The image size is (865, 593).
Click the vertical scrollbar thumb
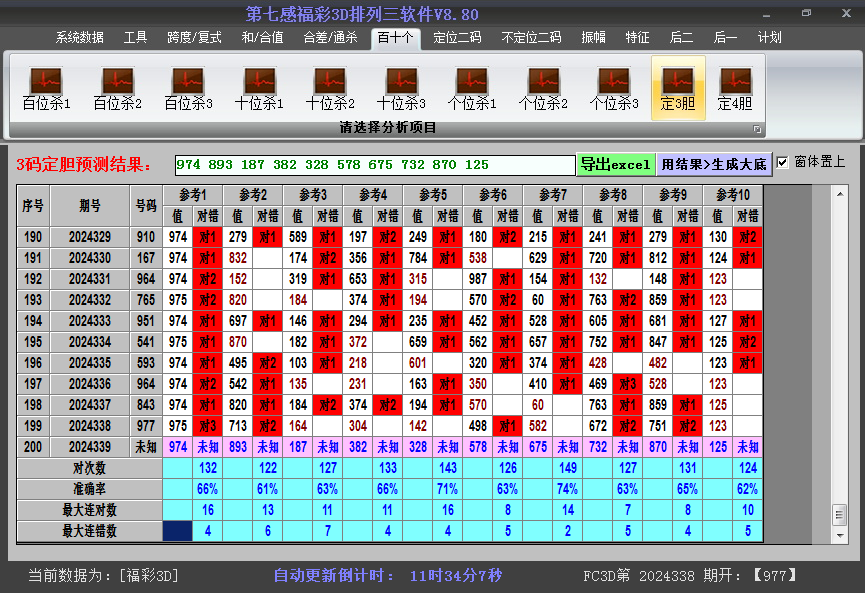[839, 515]
